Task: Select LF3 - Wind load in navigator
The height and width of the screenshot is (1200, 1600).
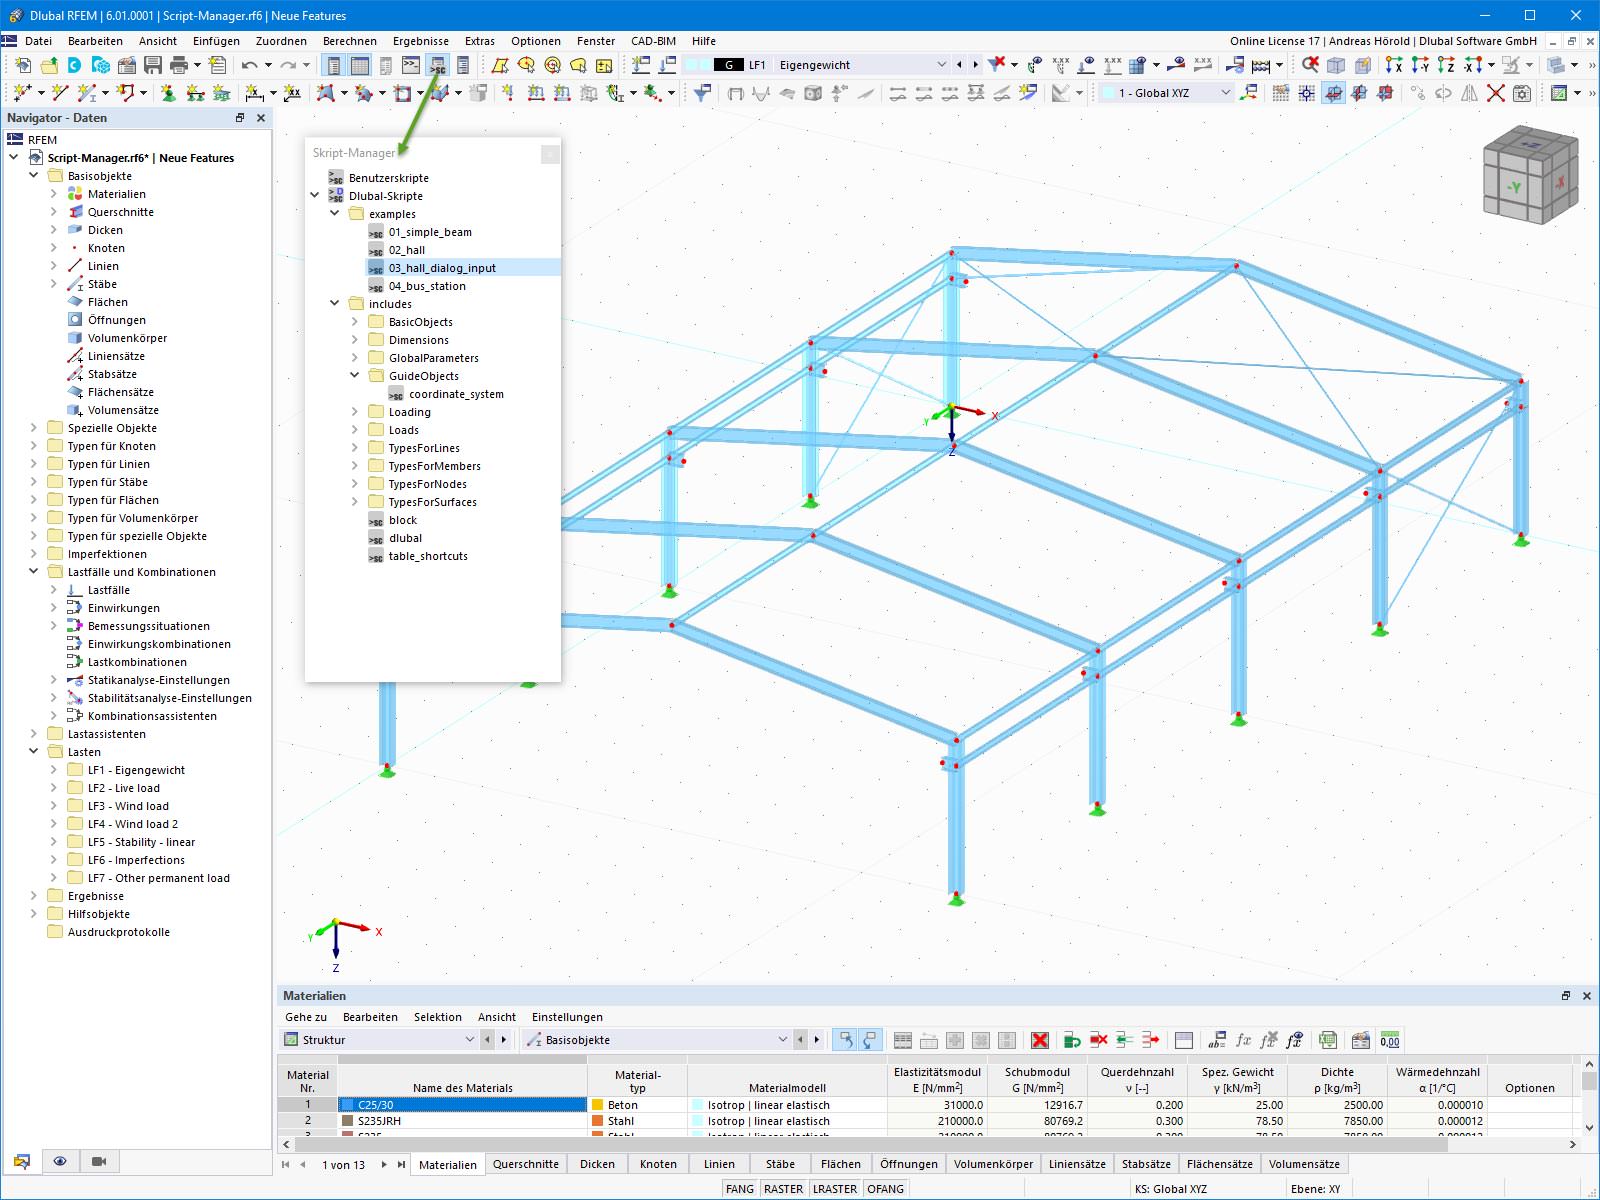Action: 128,806
